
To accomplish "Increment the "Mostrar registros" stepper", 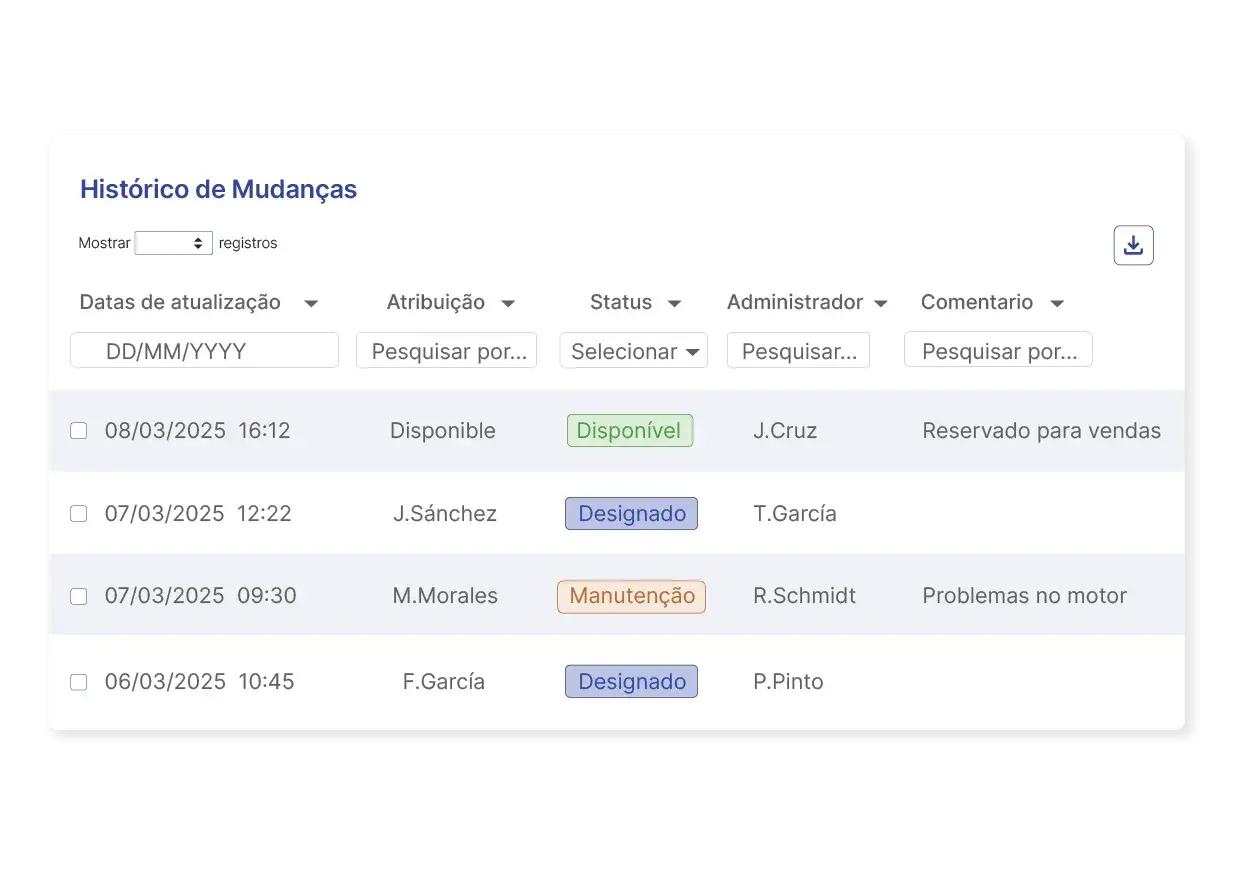I will click(198, 237).
